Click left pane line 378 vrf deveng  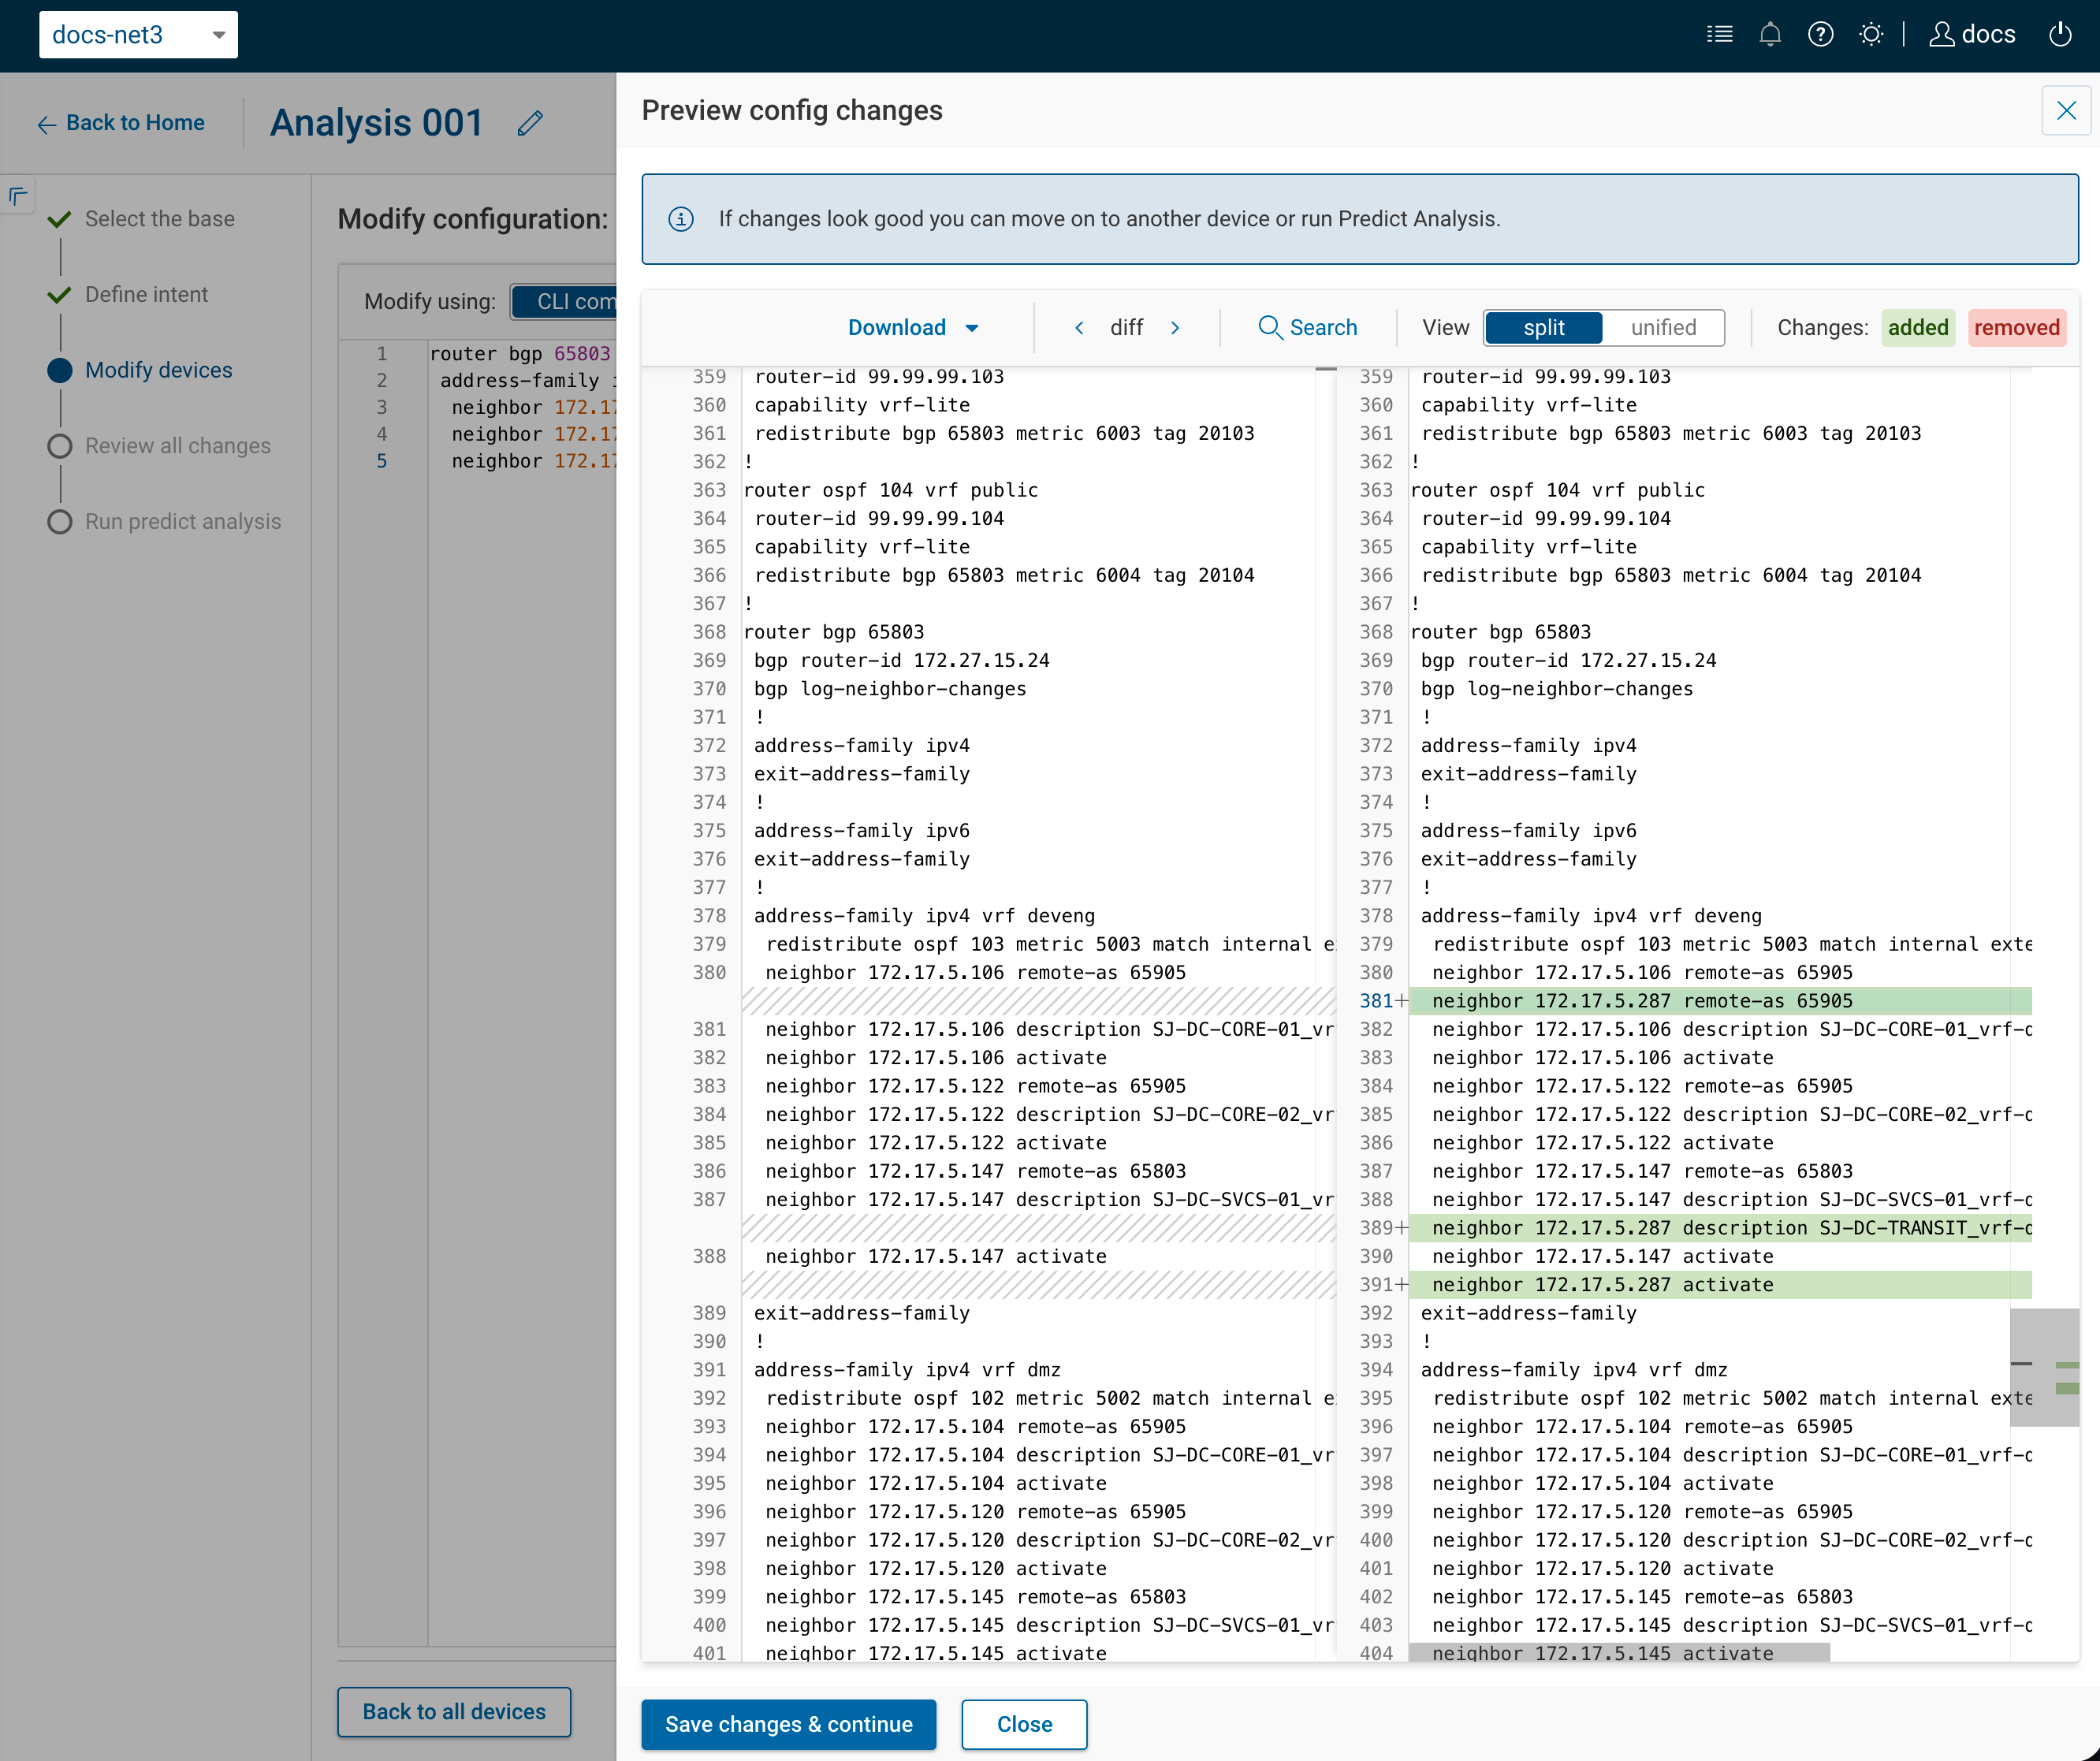pos(924,916)
